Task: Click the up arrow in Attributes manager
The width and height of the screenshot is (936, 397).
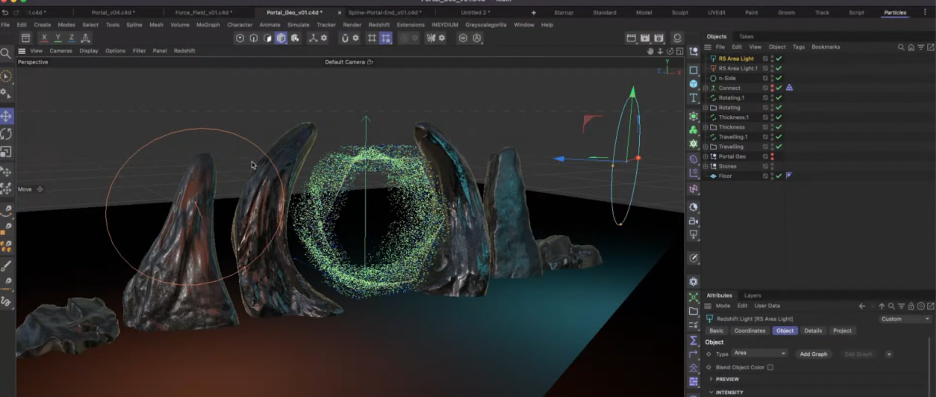Action: tap(882, 306)
